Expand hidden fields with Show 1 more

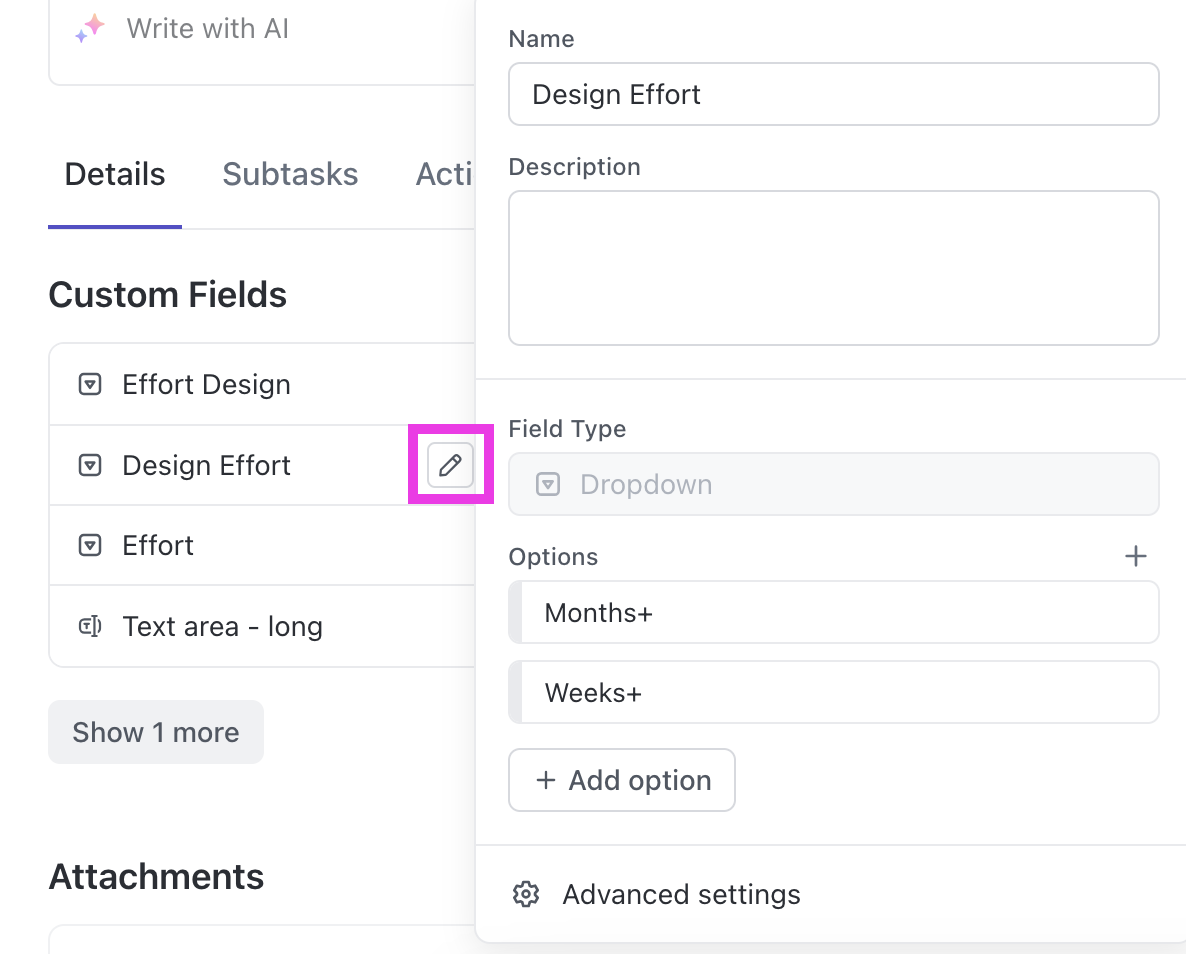pyautogui.click(x=156, y=732)
